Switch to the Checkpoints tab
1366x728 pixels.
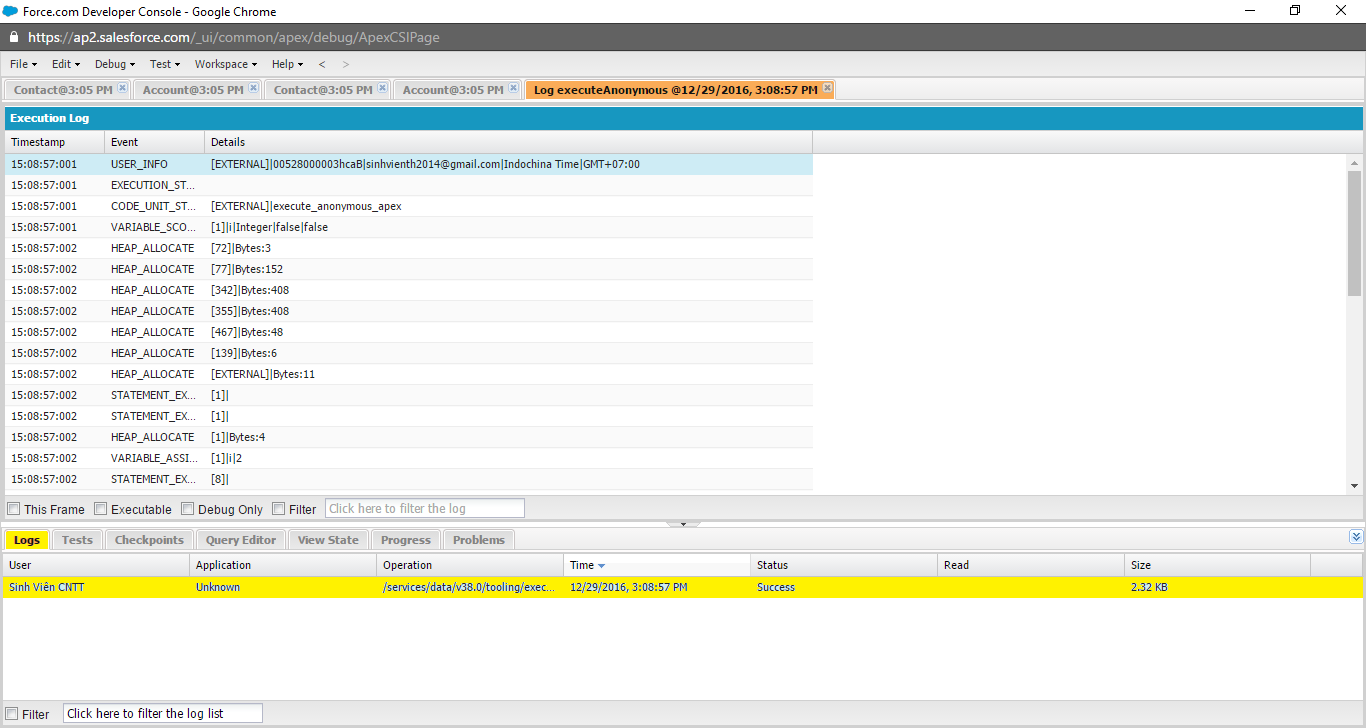coord(148,539)
